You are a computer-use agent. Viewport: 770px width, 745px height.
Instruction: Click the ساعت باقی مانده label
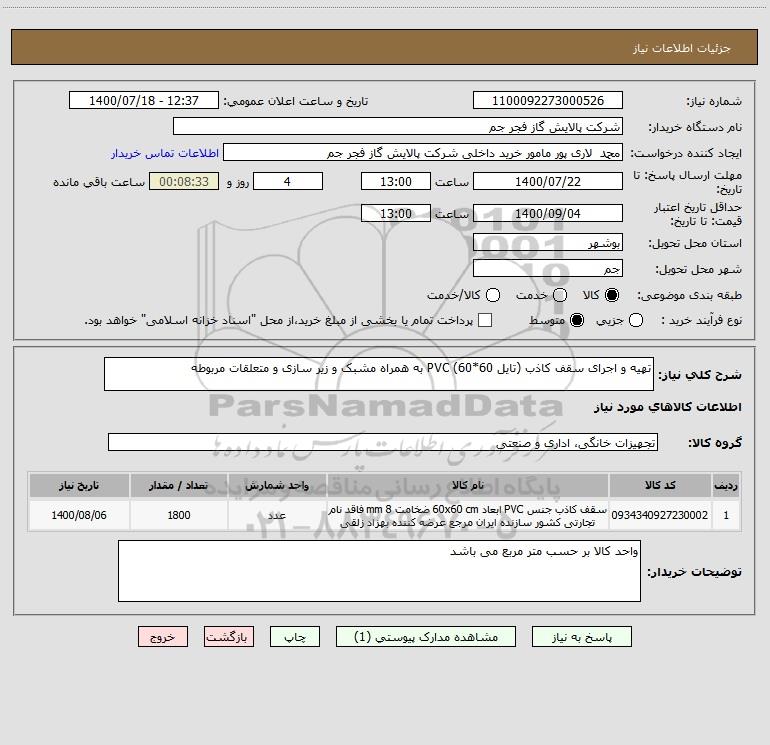[x=99, y=182]
